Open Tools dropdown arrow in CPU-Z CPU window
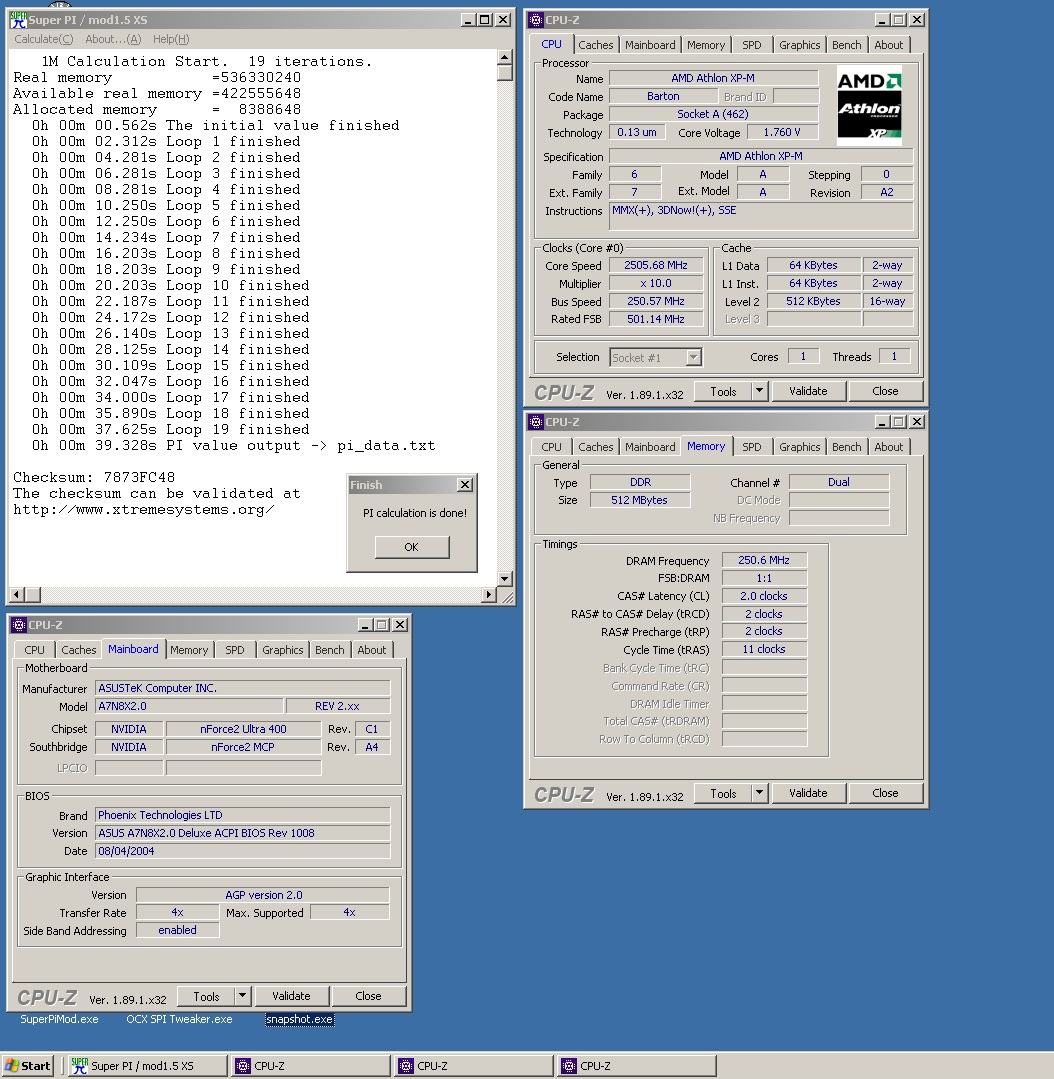This screenshot has width=1054, height=1079. (x=759, y=392)
